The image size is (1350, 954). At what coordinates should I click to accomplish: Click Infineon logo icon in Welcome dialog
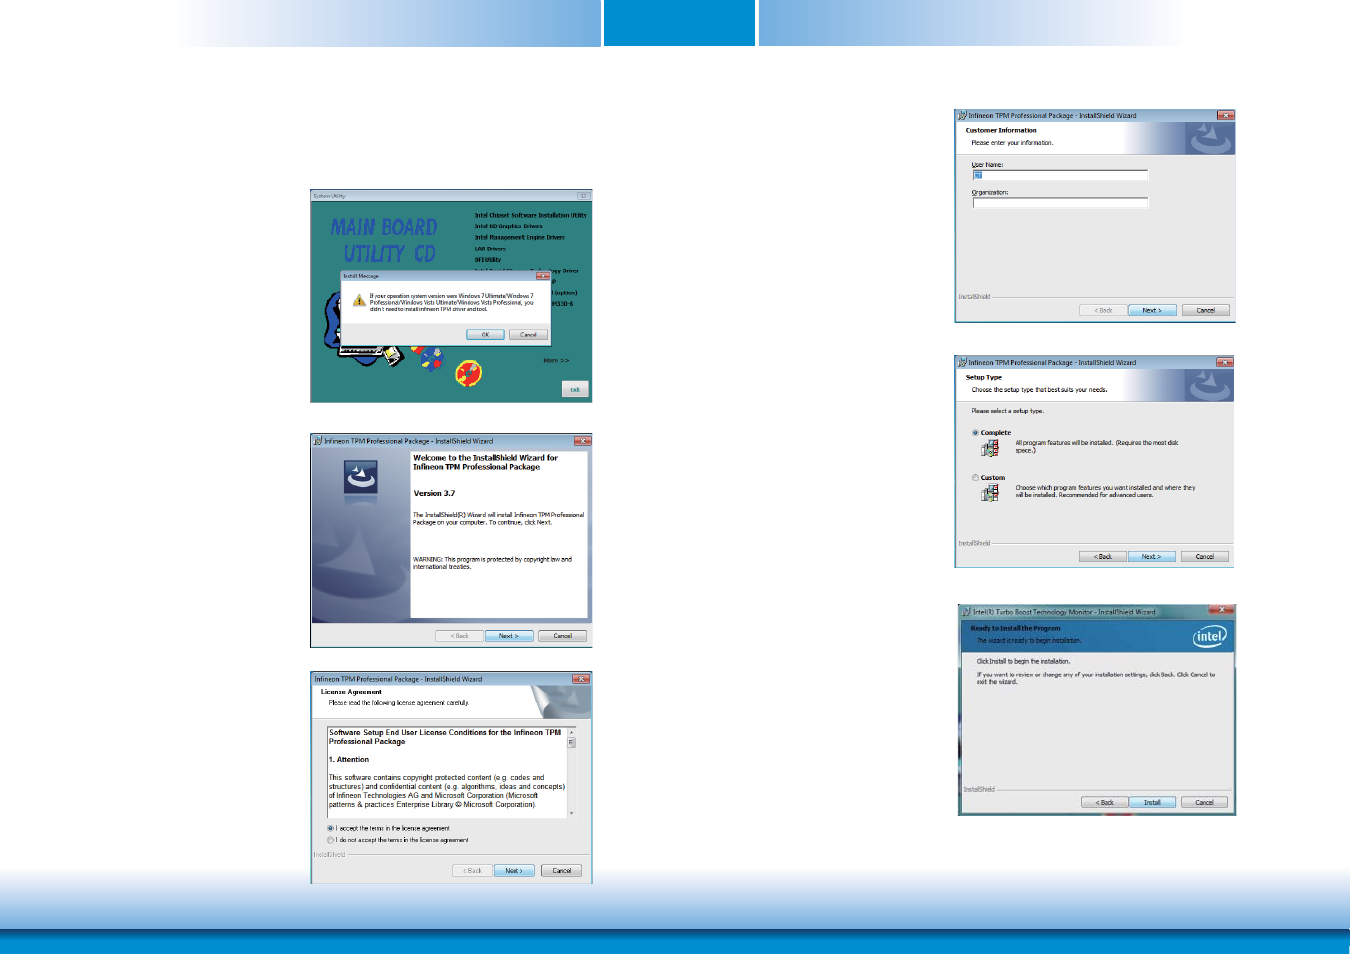[361, 477]
